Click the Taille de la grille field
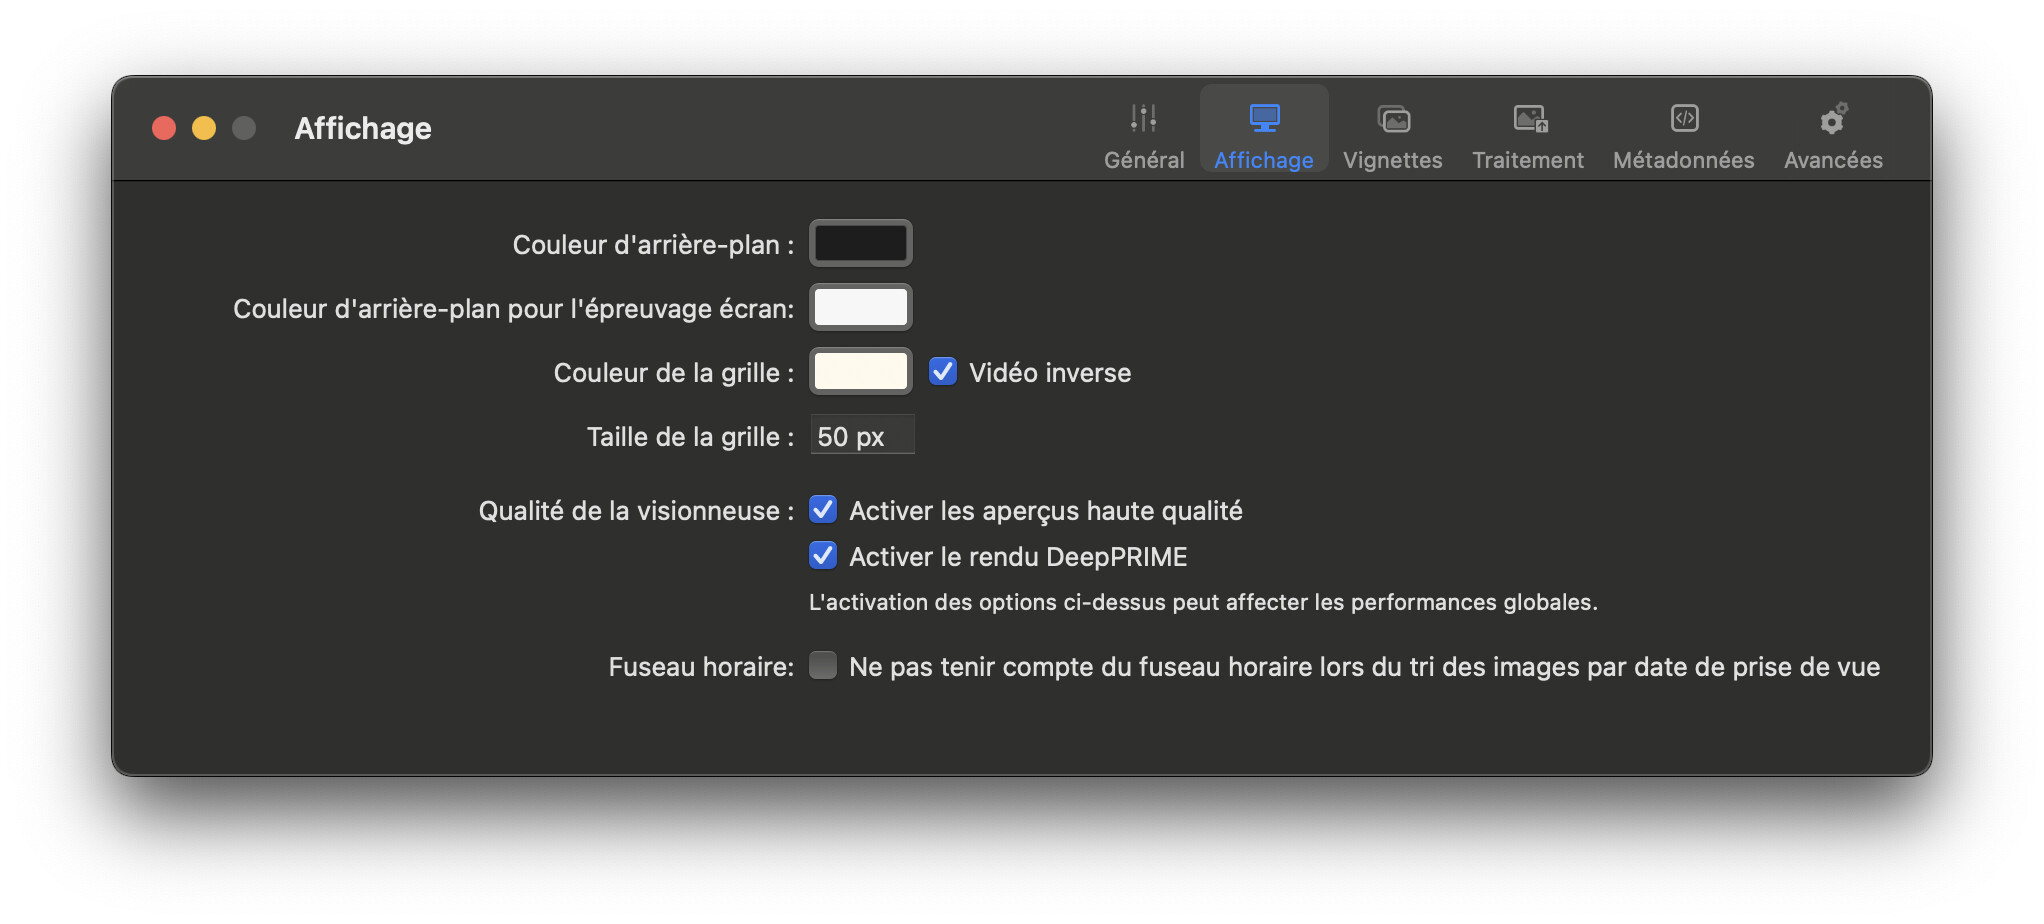 click(861, 436)
